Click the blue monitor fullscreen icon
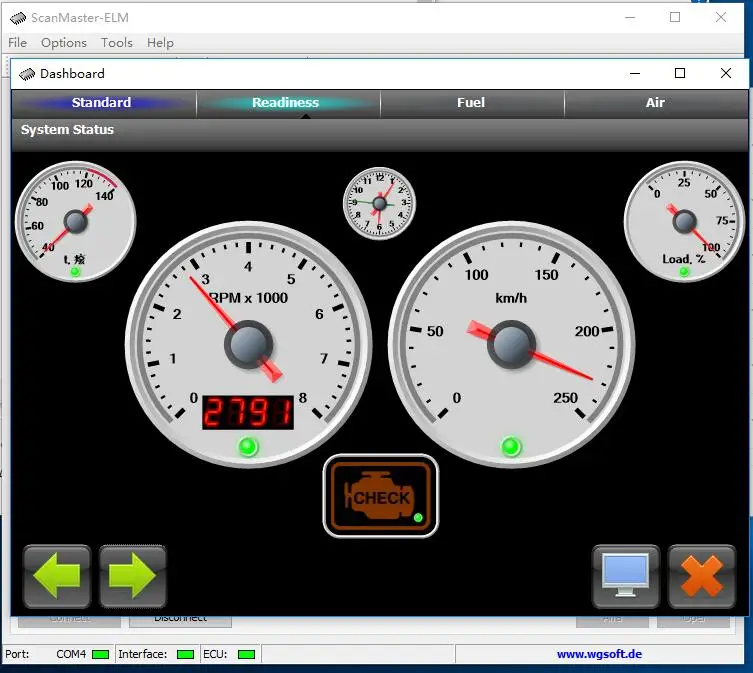 (x=626, y=576)
